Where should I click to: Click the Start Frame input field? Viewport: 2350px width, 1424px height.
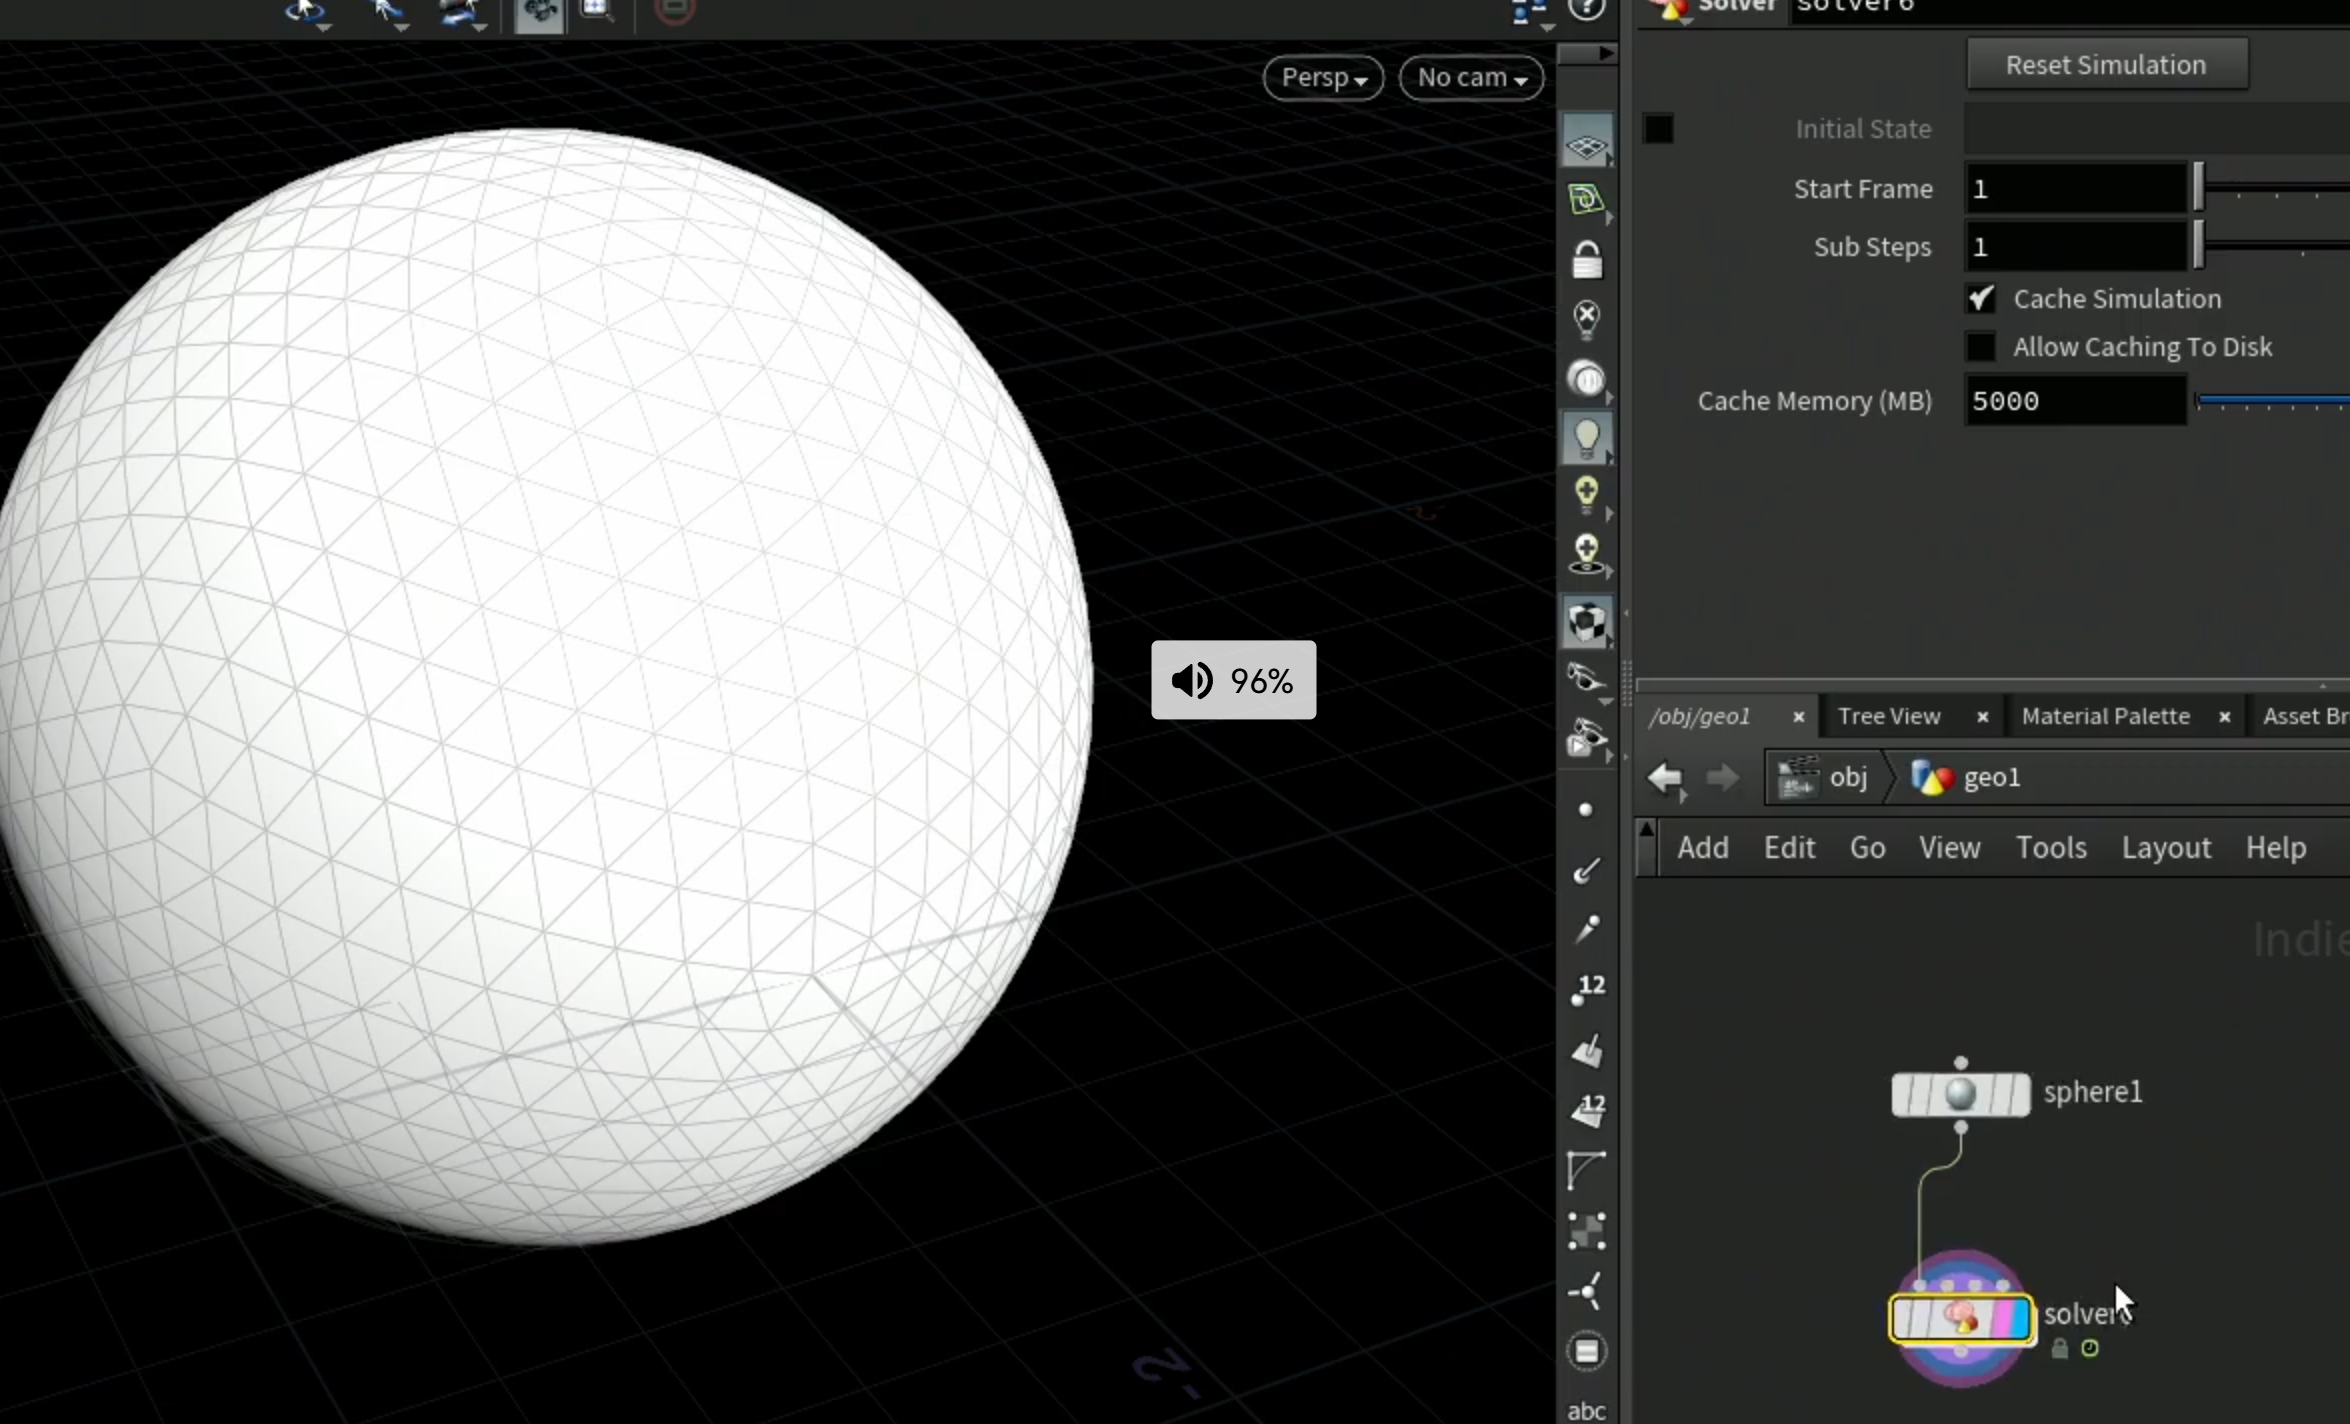click(2076, 189)
